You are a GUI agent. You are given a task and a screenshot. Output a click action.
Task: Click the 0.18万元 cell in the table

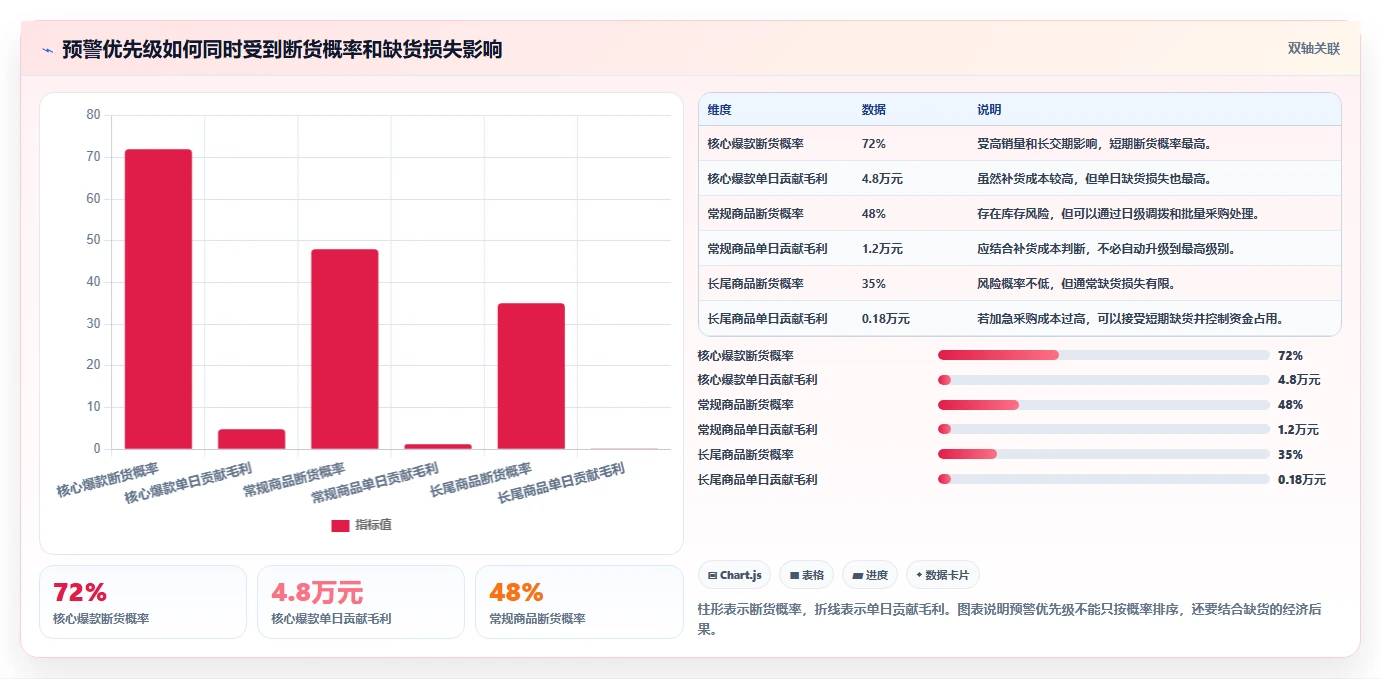[x=885, y=319]
